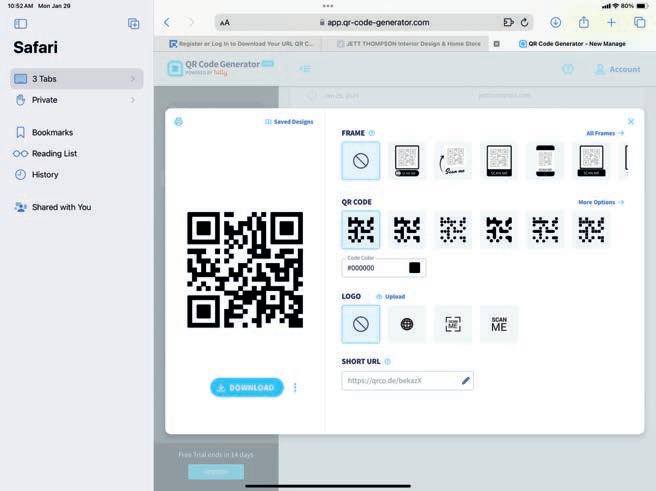
Task: Expand the 3 Tabs group
Action: tap(77, 79)
